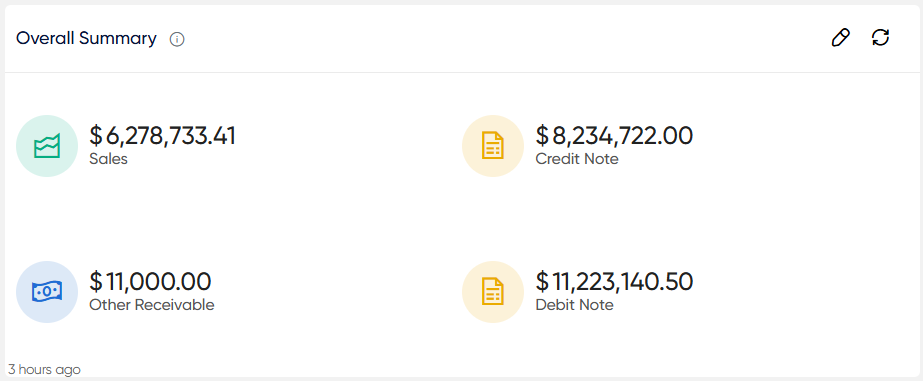Click the Other Receivable amount 11,000.00
This screenshot has height=381, width=923.
[x=158, y=282]
